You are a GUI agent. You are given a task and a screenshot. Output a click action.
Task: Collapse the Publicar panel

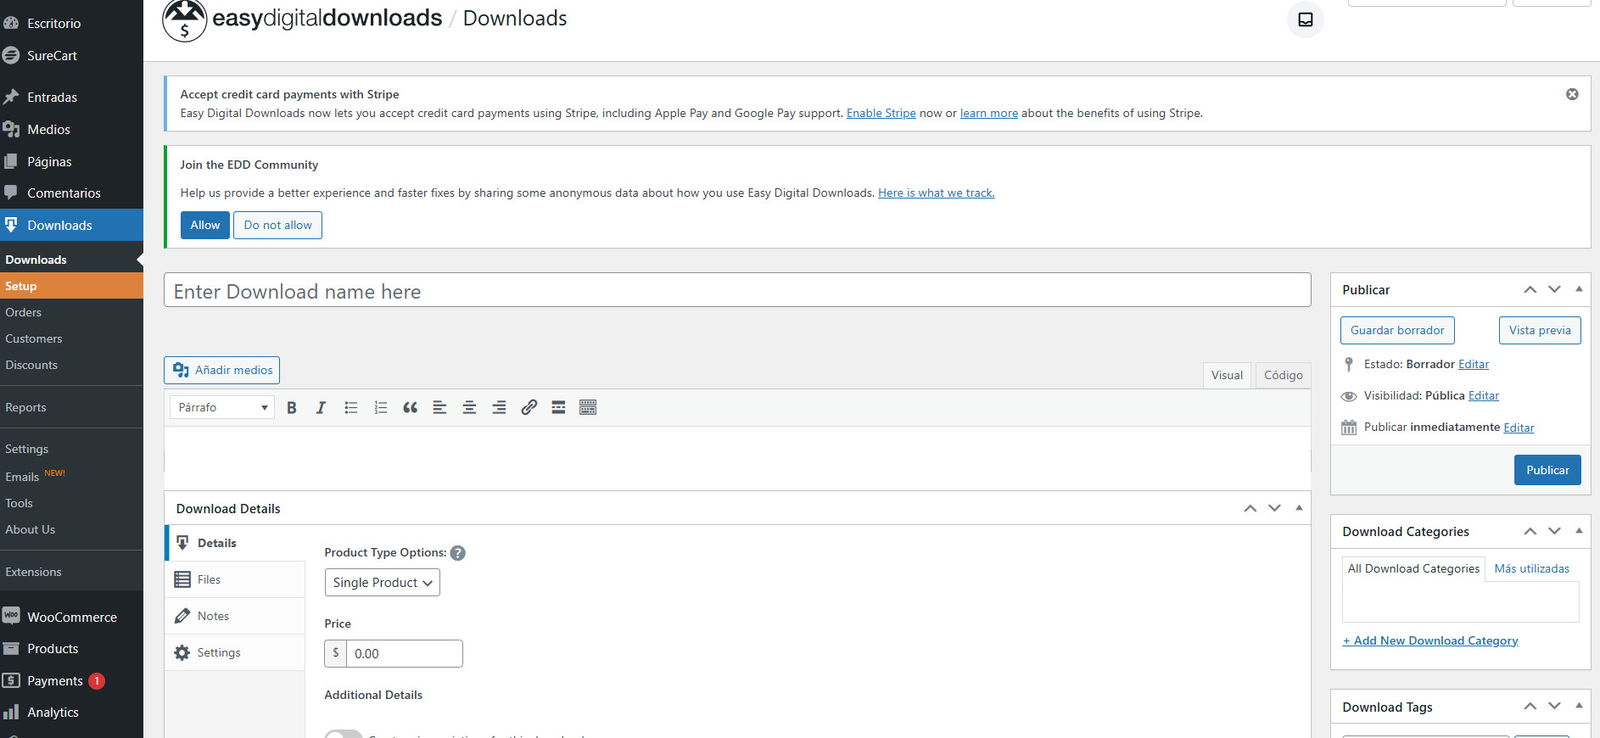point(1579,289)
